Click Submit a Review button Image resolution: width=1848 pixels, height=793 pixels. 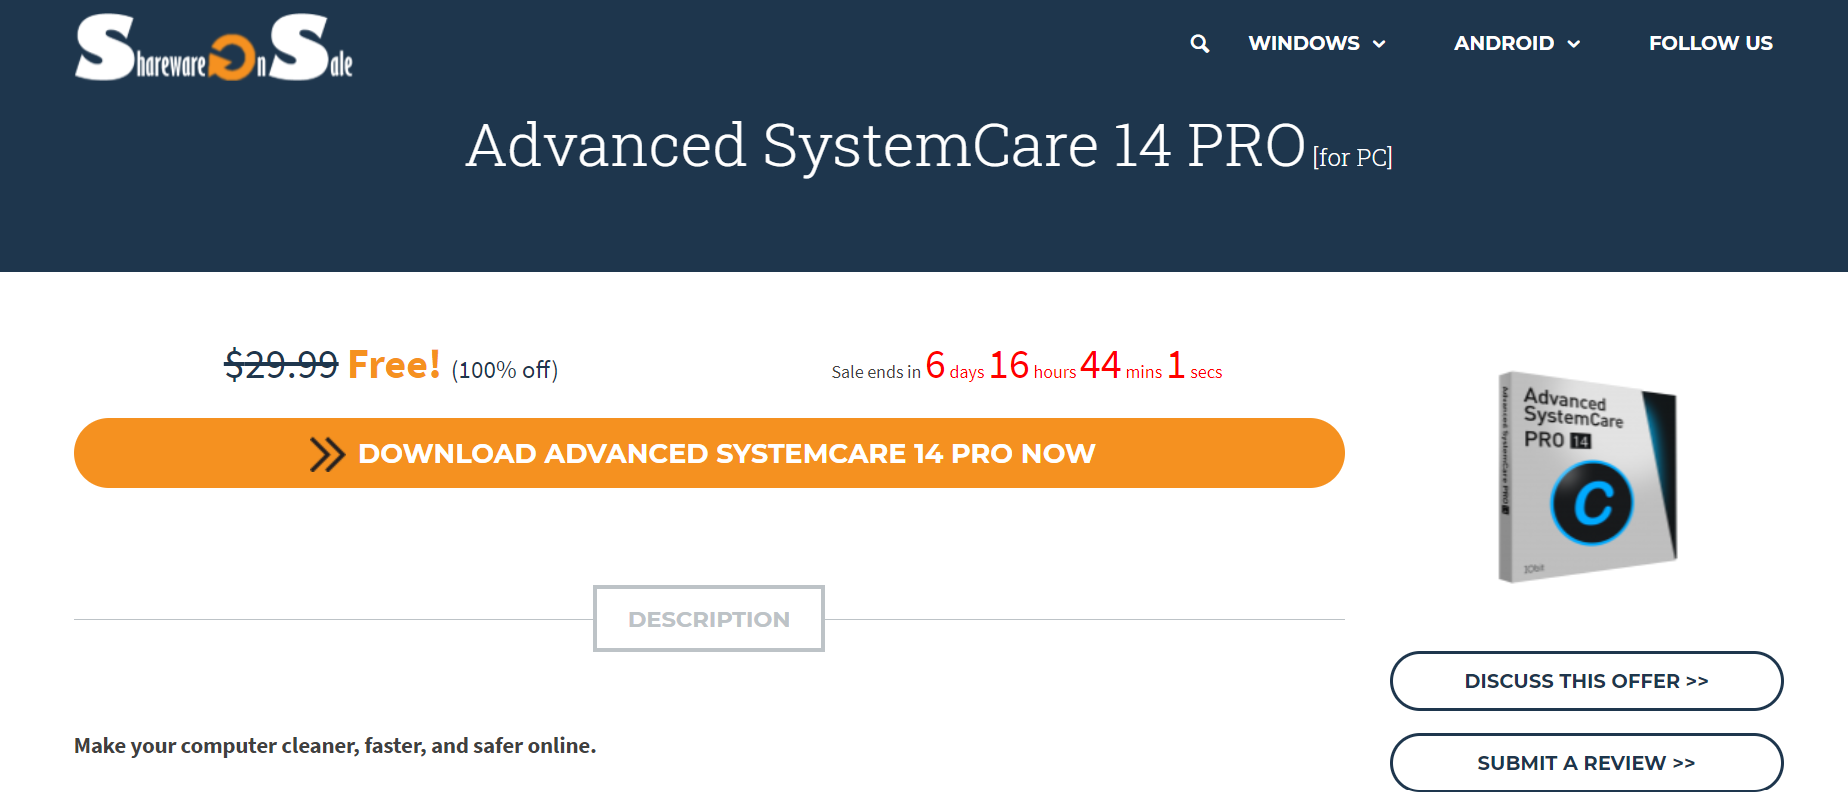1586,763
